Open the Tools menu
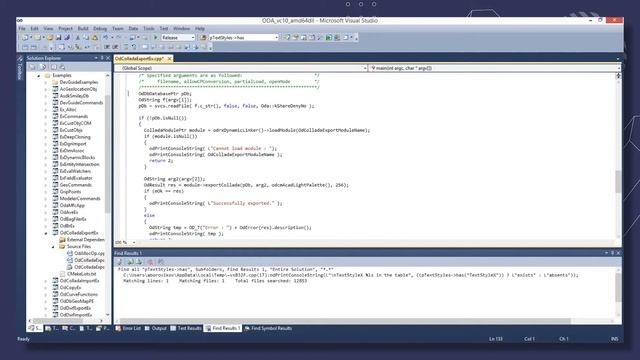 click(x=149, y=29)
